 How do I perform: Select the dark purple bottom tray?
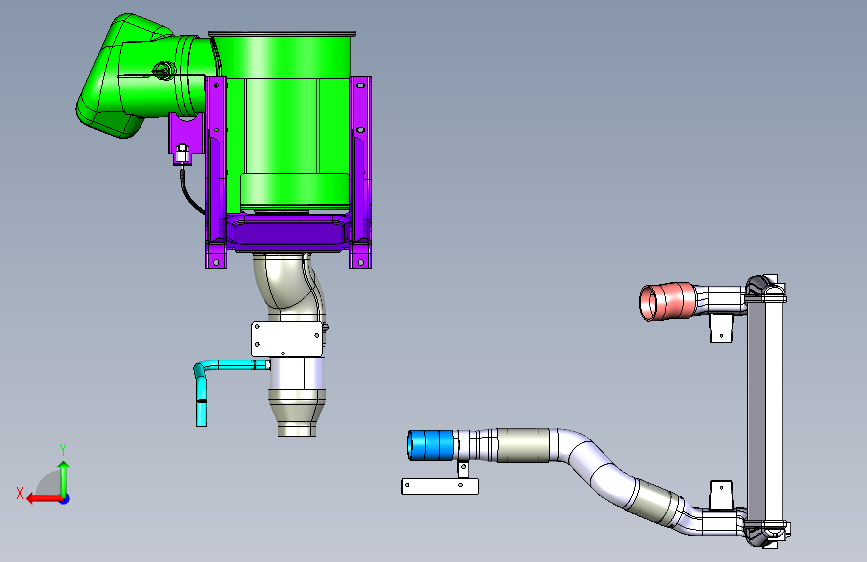[288, 232]
